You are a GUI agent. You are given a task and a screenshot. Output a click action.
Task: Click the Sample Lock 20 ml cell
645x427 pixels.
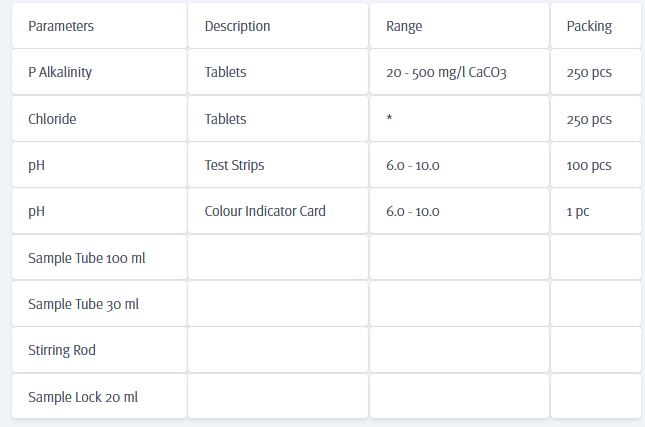83,397
